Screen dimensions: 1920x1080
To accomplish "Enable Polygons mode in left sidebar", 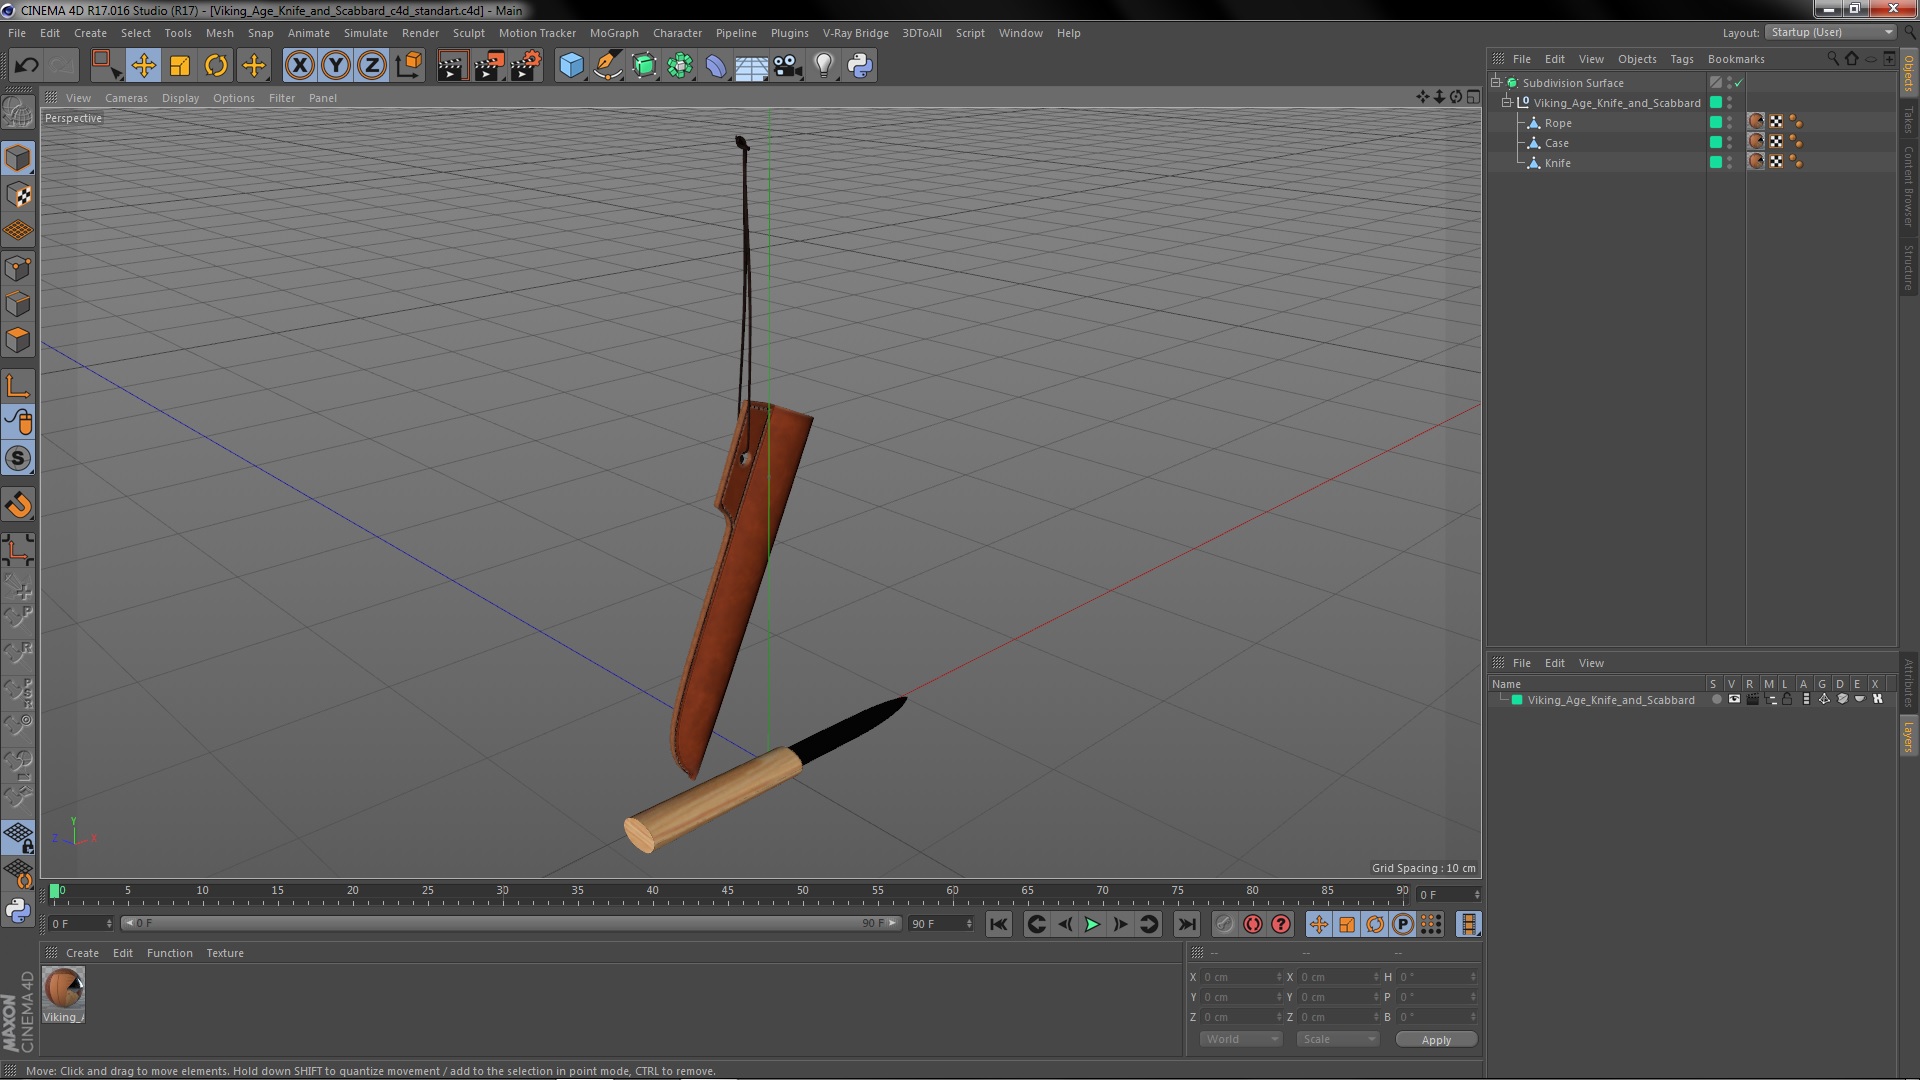I will (18, 340).
